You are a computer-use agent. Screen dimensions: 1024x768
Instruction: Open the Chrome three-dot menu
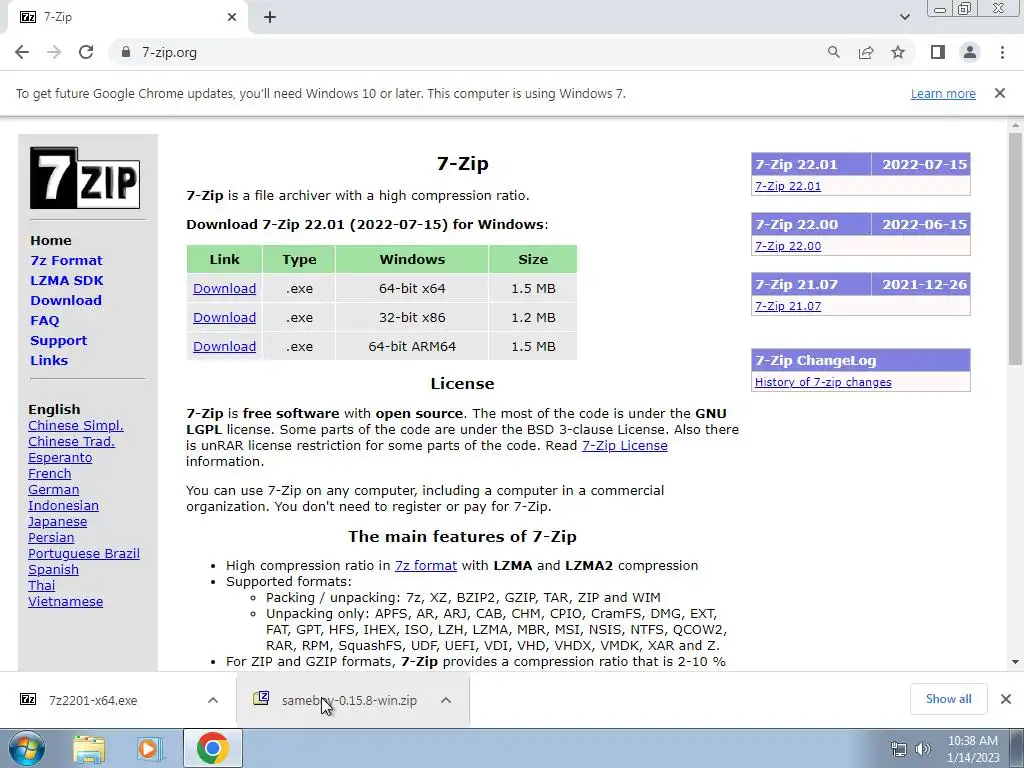point(1002,52)
